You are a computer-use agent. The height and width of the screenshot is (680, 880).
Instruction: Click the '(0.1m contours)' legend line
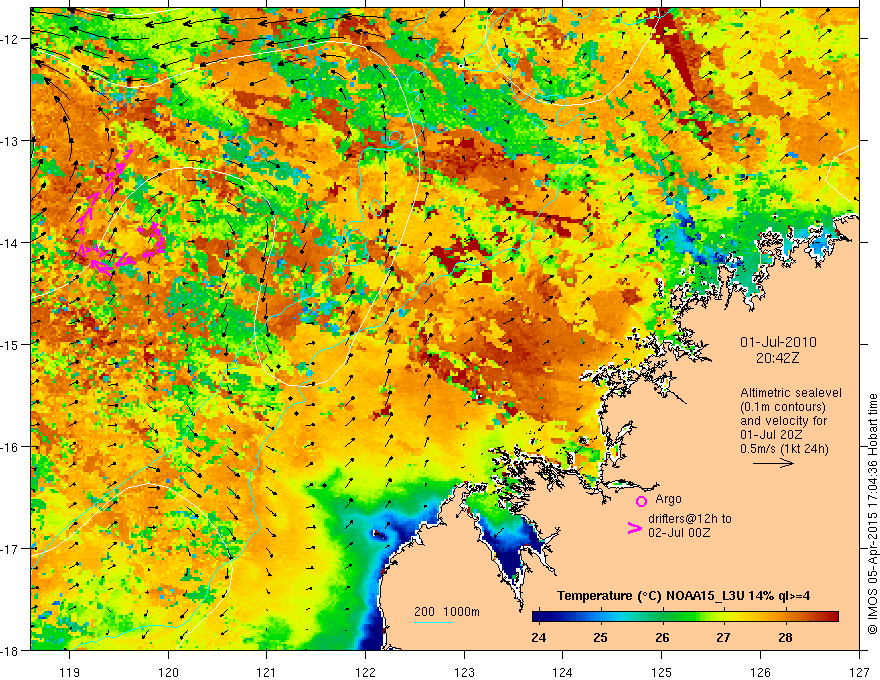click(783, 407)
